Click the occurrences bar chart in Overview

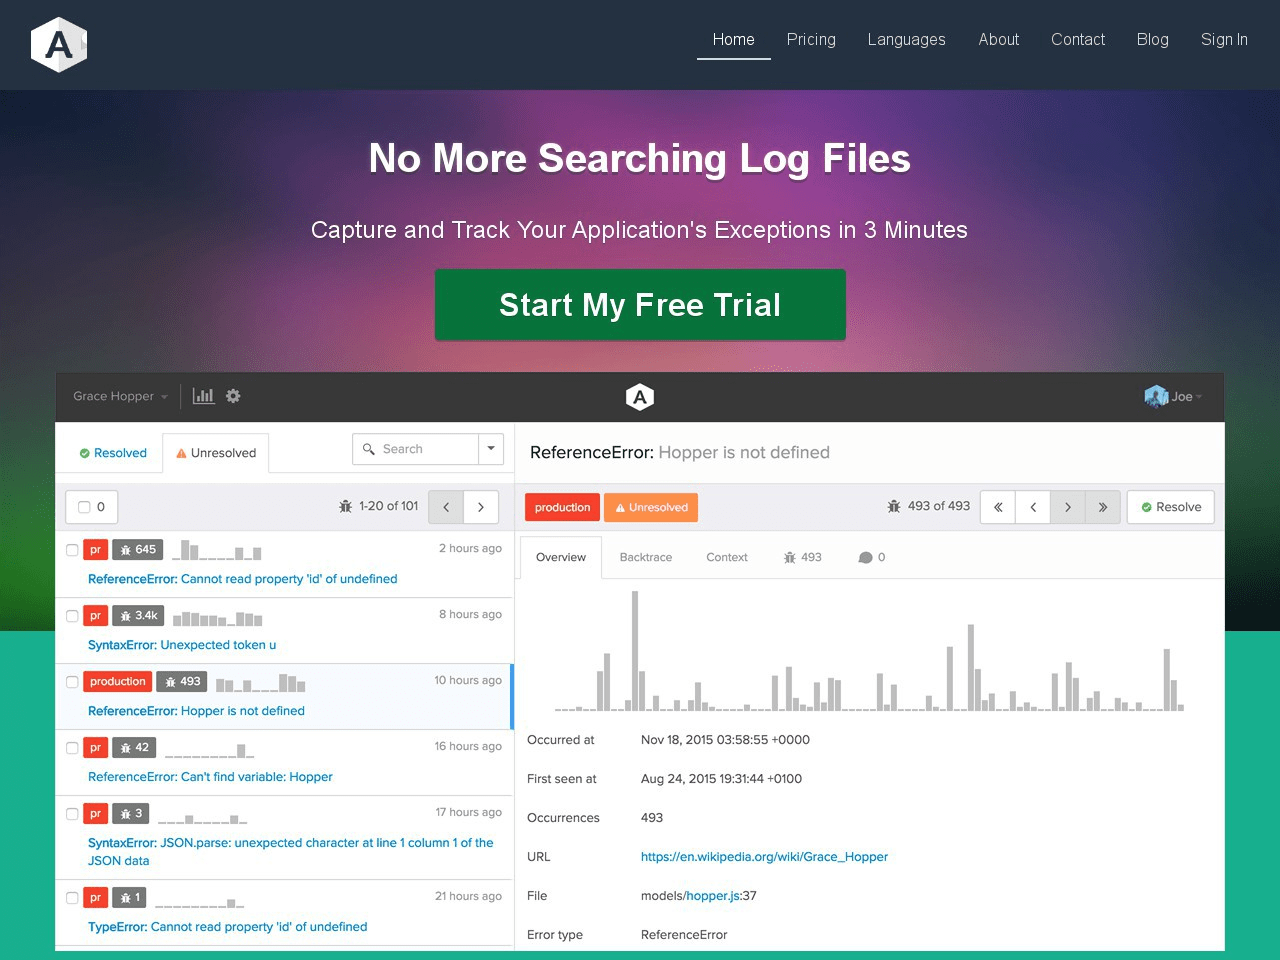coord(869,651)
